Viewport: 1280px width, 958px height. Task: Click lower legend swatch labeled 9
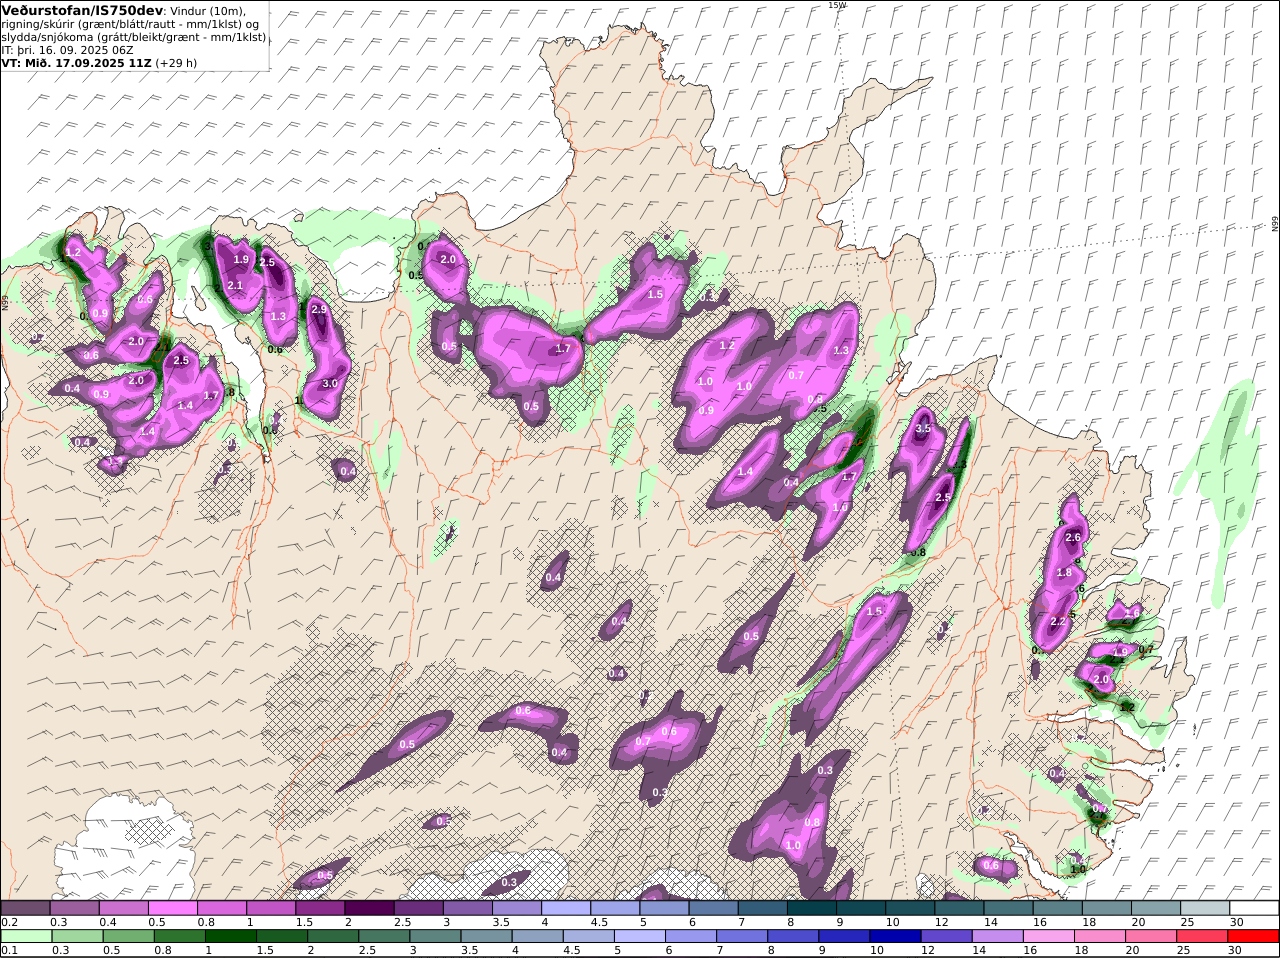point(844,937)
